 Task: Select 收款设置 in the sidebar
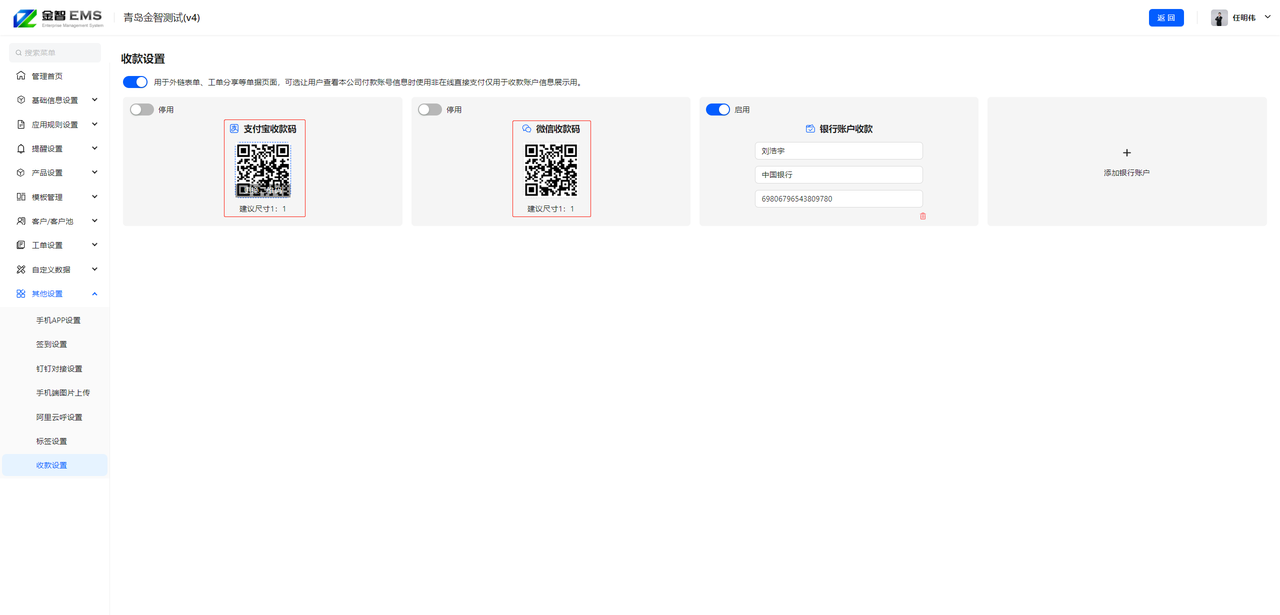click(x=55, y=465)
